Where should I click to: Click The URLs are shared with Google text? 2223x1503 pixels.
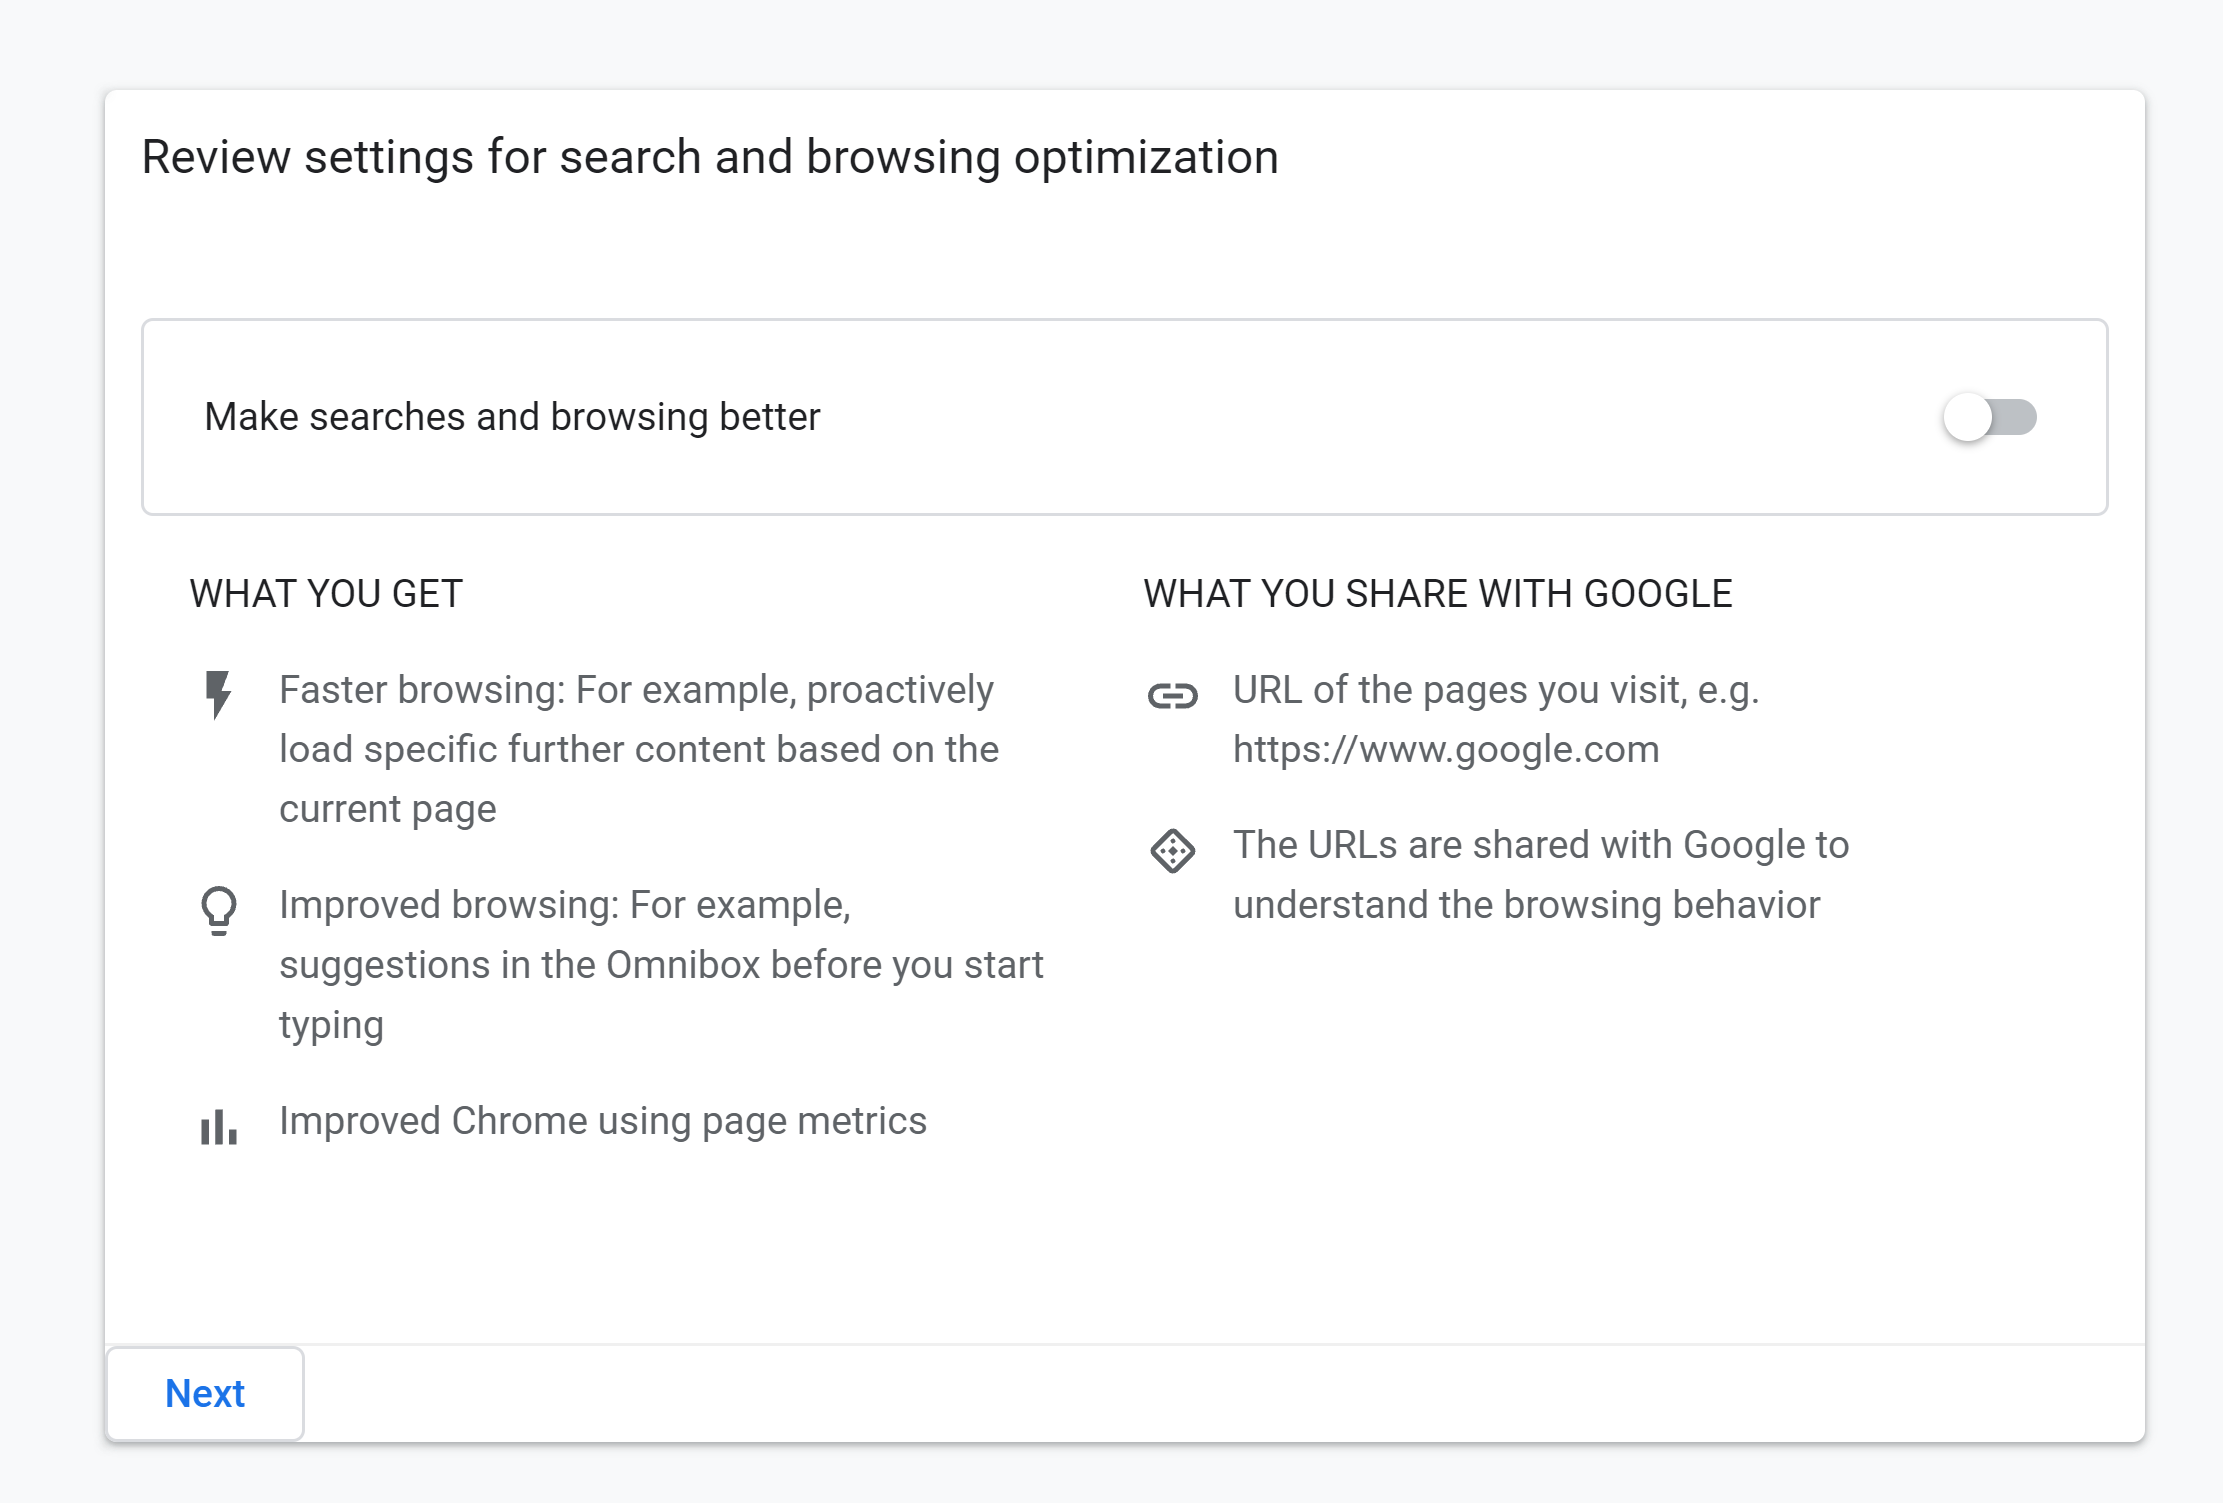tap(1540, 845)
